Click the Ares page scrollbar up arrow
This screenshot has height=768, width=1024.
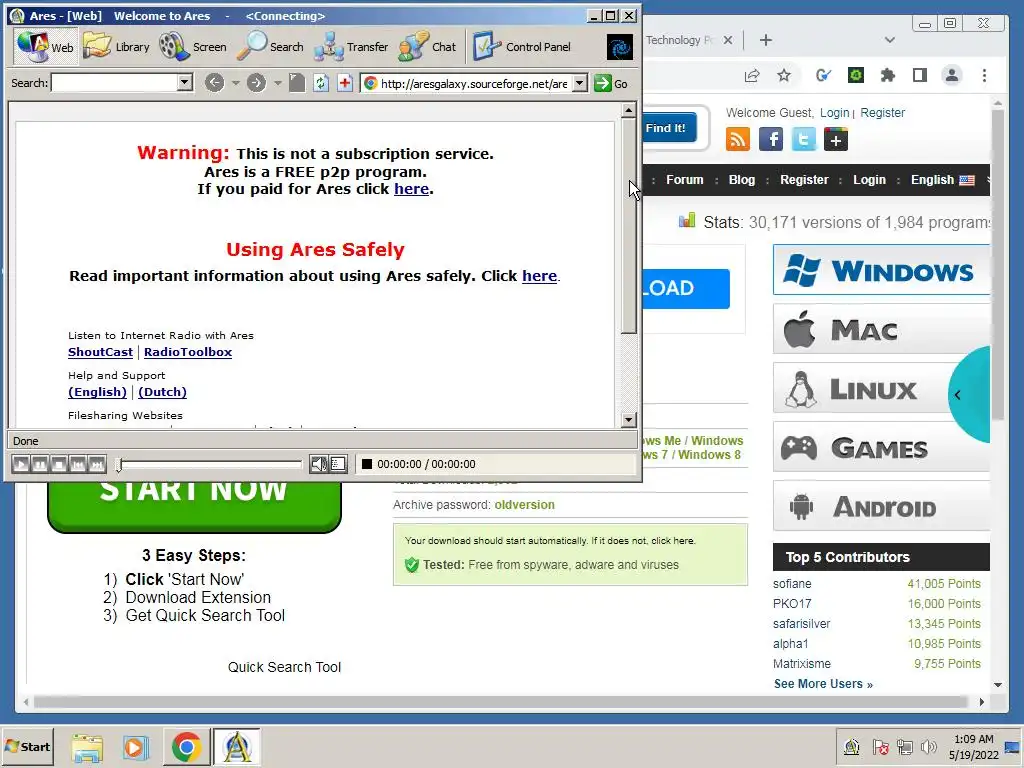click(628, 110)
